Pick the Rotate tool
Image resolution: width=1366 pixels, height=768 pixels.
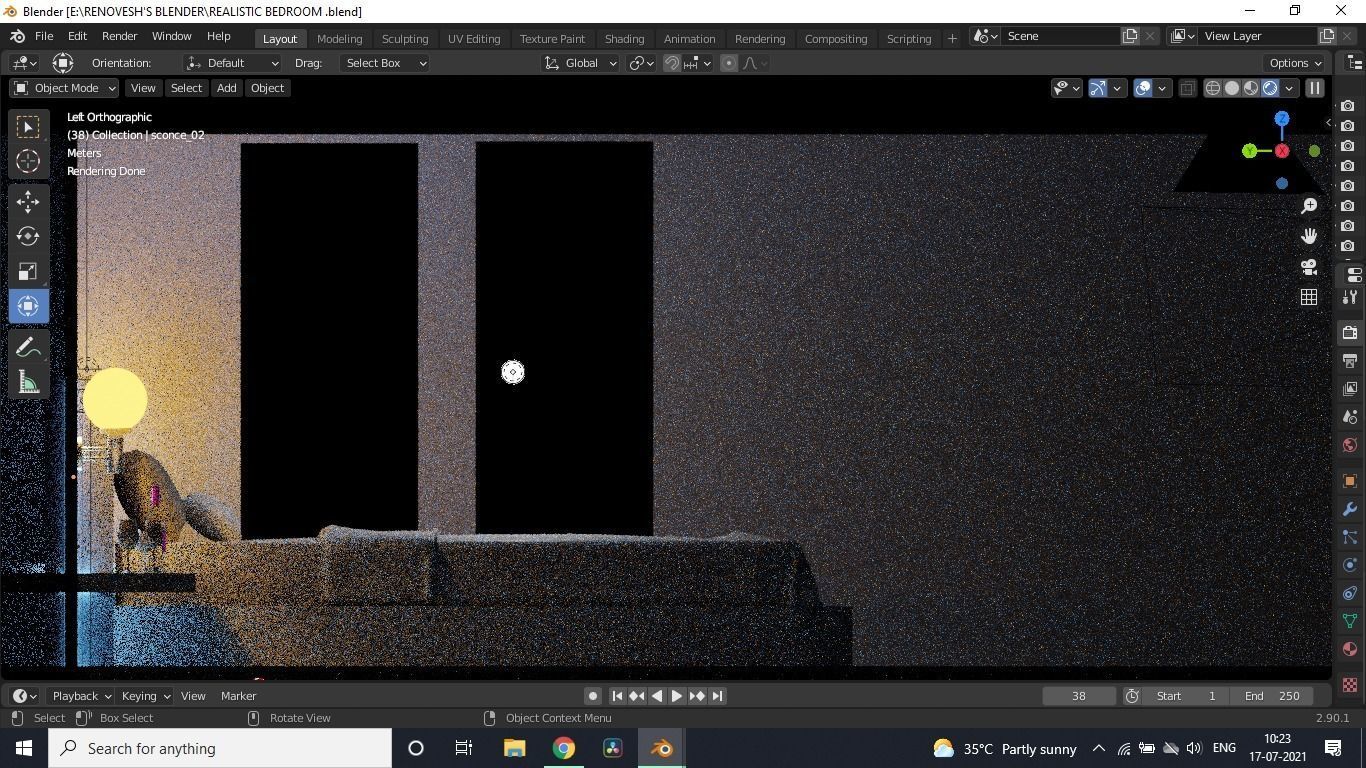point(28,237)
